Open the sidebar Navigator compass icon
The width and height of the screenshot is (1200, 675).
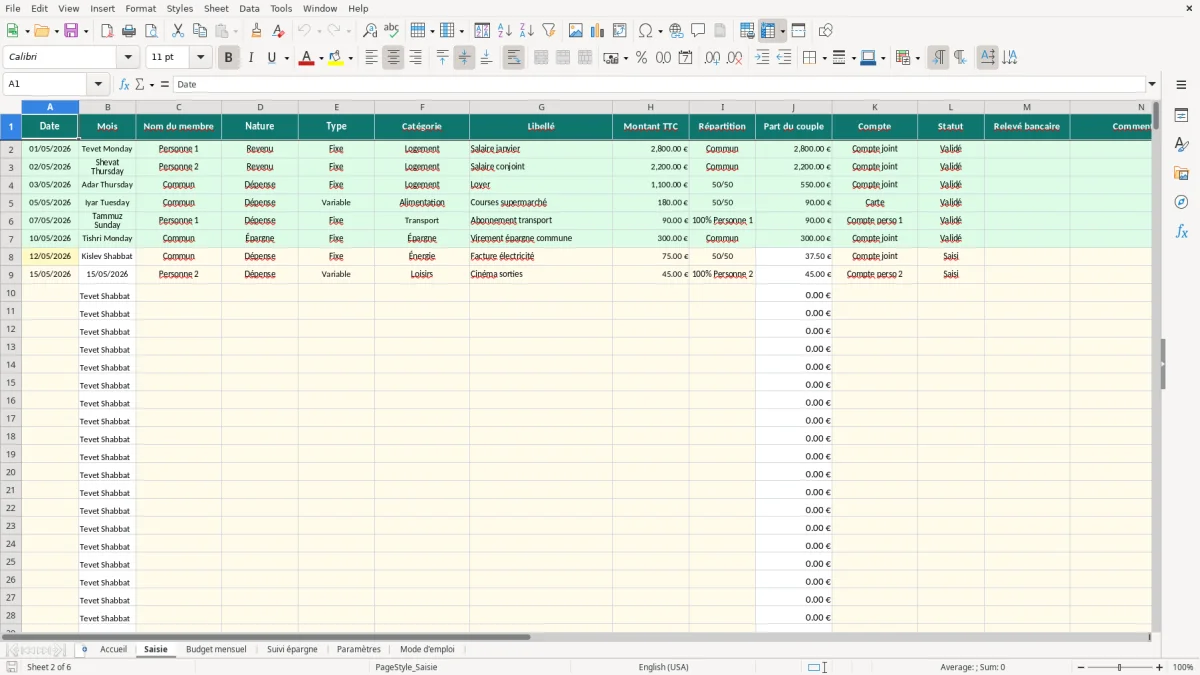click(x=1181, y=203)
